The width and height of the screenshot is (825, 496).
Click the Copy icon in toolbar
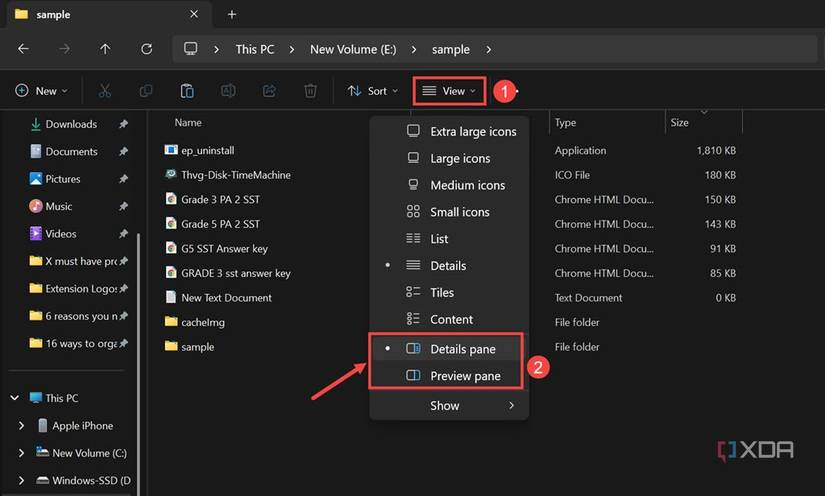(x=146, y=91)
